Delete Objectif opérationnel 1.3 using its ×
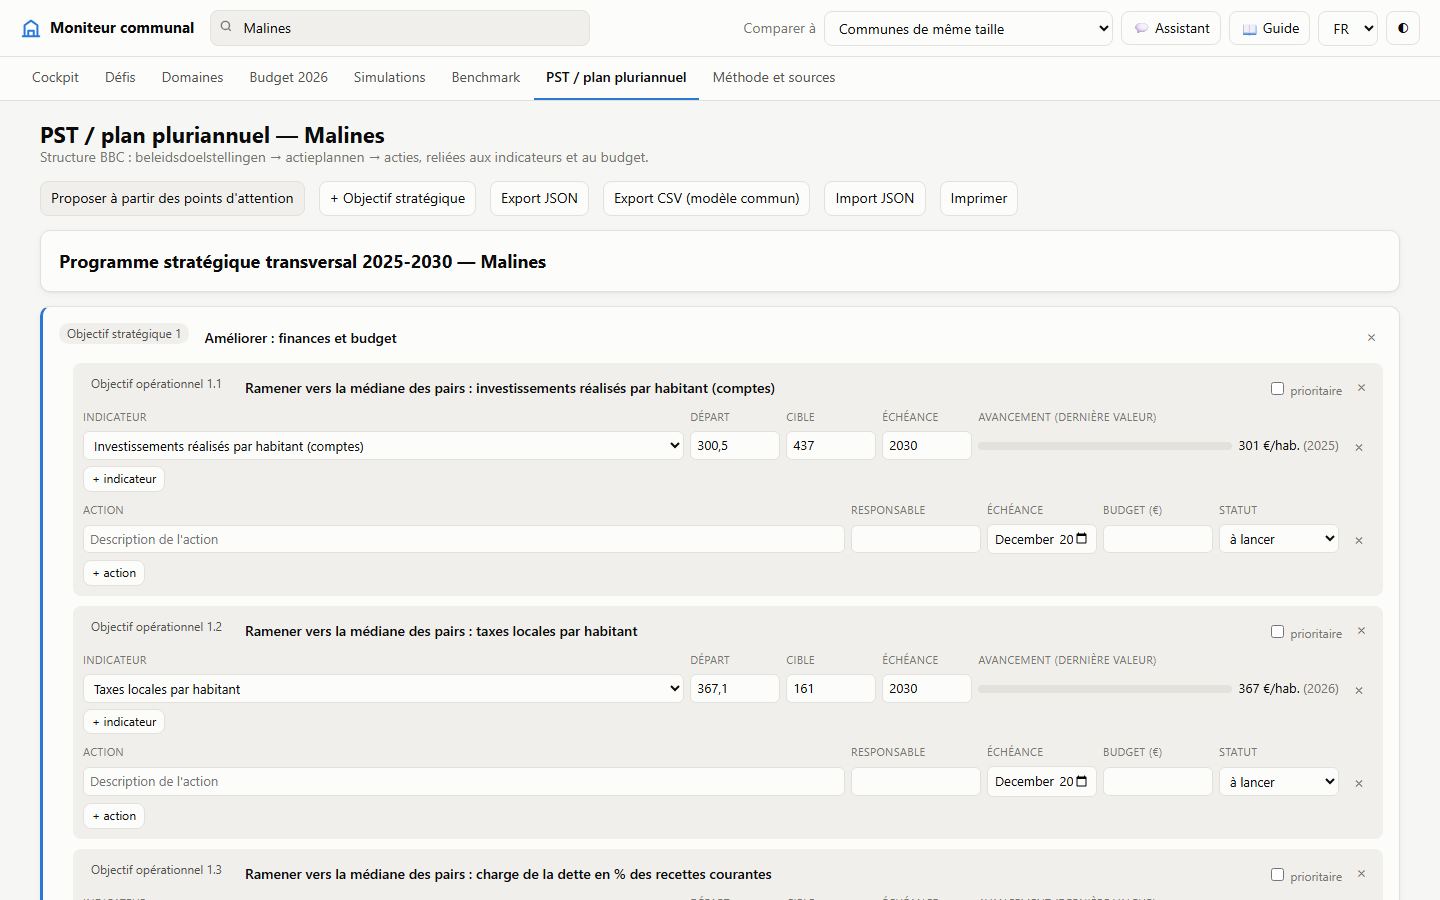 pos(1361,874)
